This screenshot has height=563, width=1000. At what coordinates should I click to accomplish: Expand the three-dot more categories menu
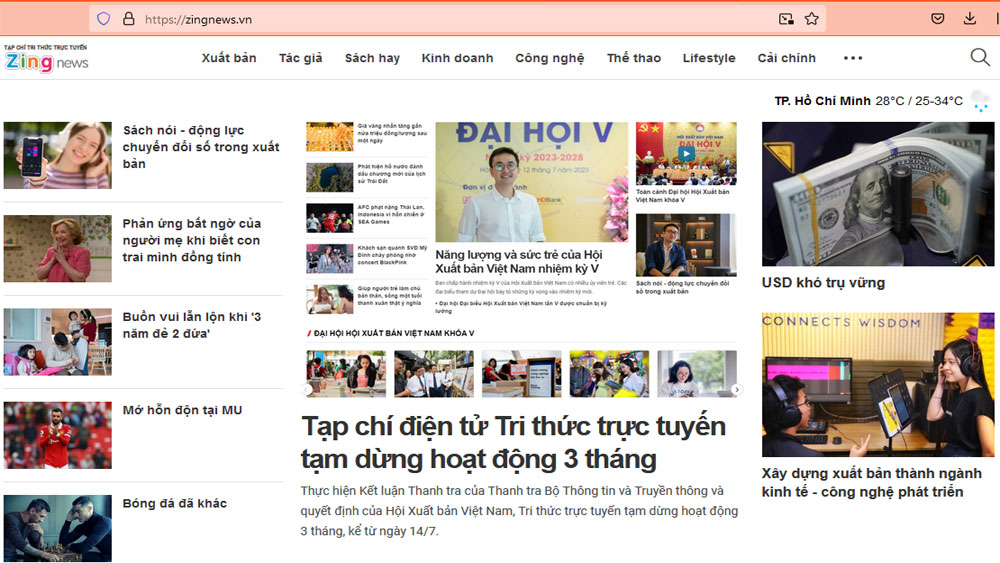tap(853, 58)
